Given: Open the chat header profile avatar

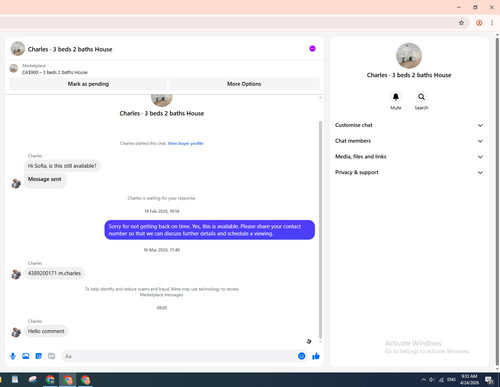Looking at the screenshot, I should tap(18, 49).
